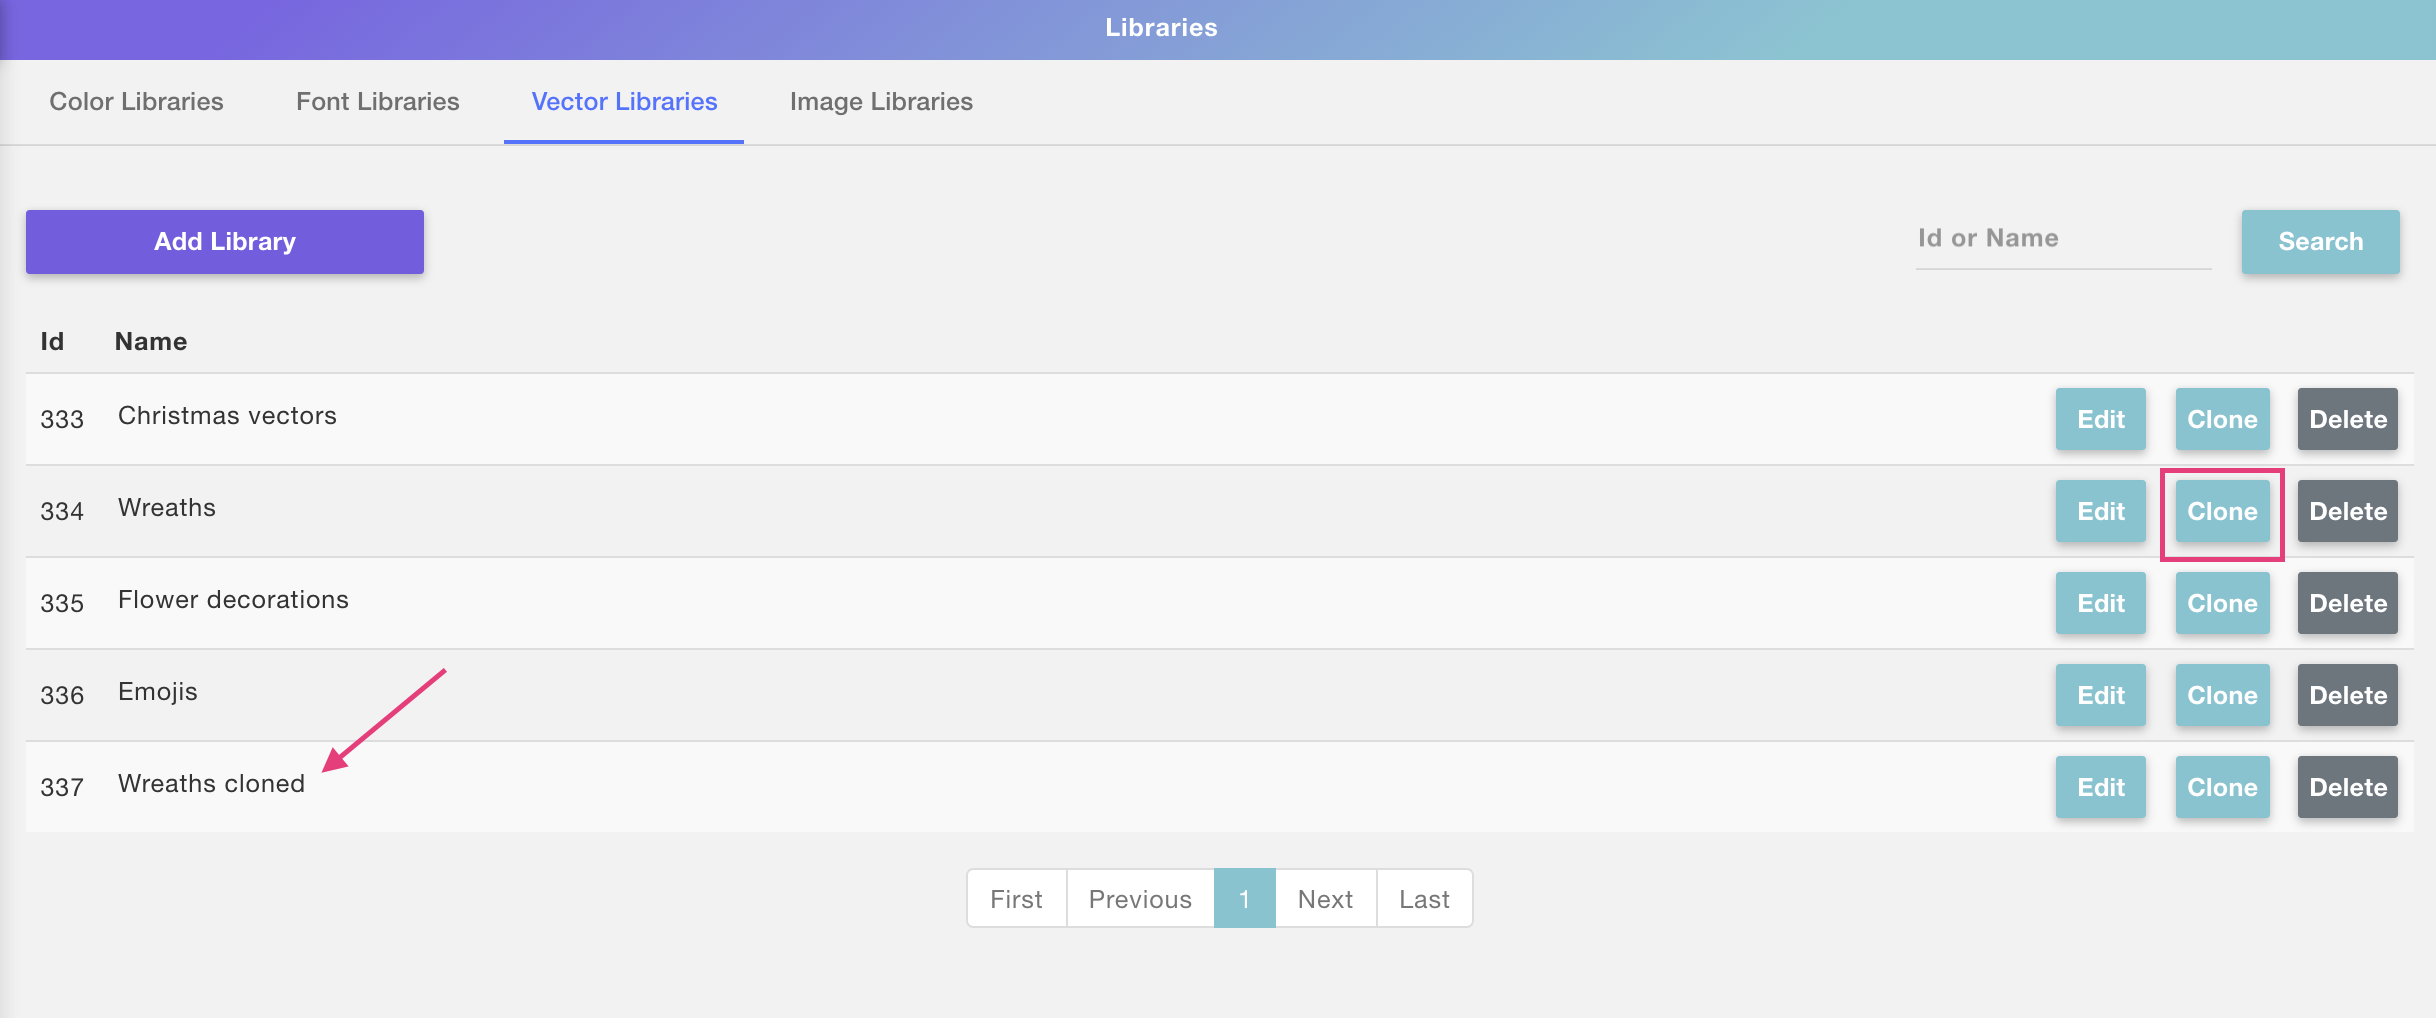This screenshot has width=2436, height=1018.
Task: Select page 1 in pagination
Action: (x=1244, y=899)
